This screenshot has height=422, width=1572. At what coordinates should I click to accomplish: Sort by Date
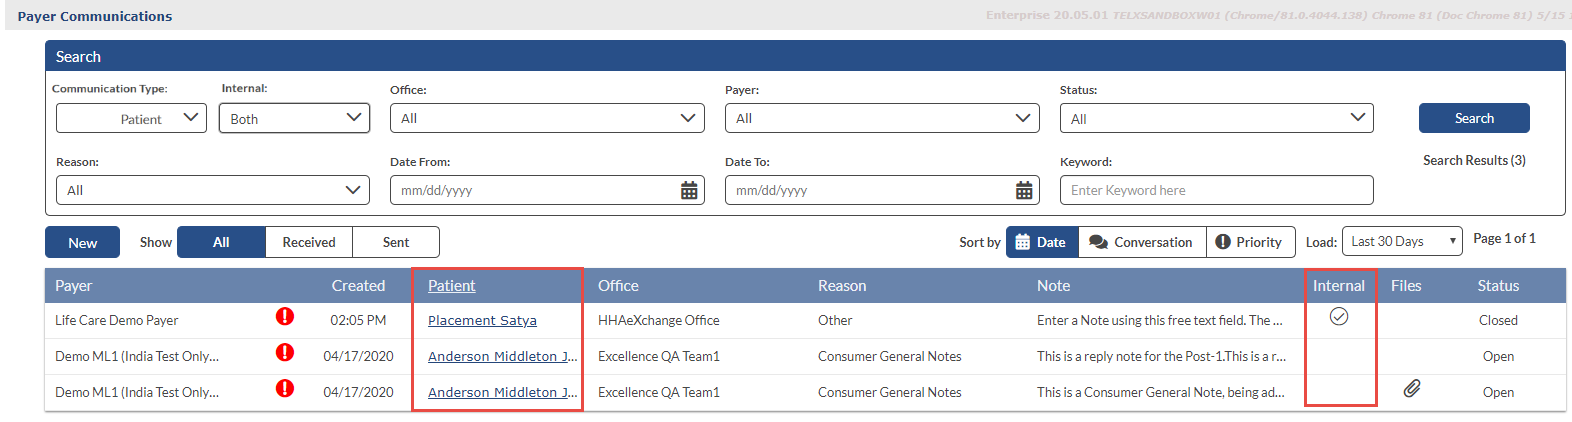pyautogui.click(x=1041, y=242)
